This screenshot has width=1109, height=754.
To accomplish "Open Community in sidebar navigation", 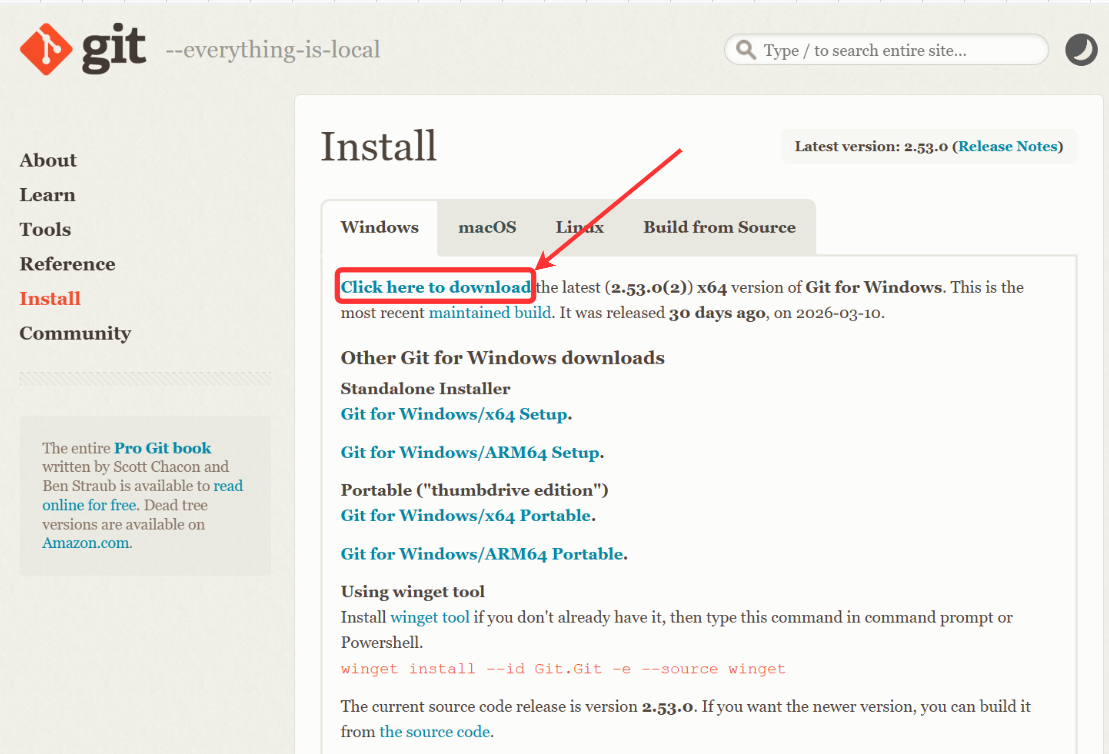I will 76,334.
